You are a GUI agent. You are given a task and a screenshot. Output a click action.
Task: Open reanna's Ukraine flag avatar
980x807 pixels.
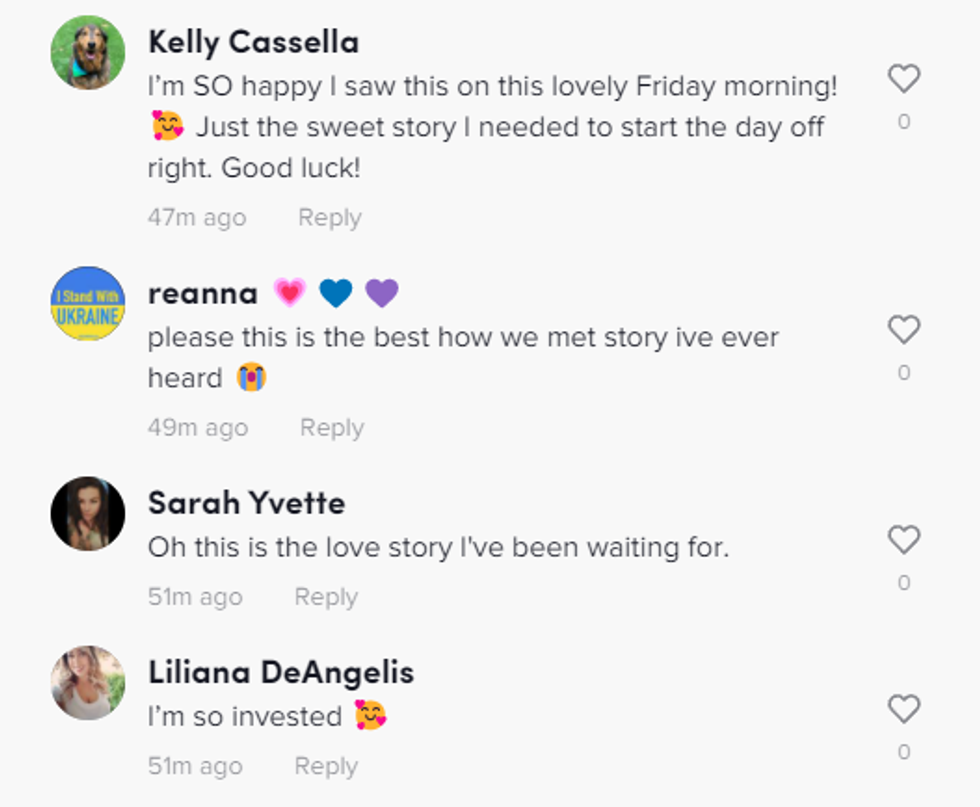click(88, 303)
